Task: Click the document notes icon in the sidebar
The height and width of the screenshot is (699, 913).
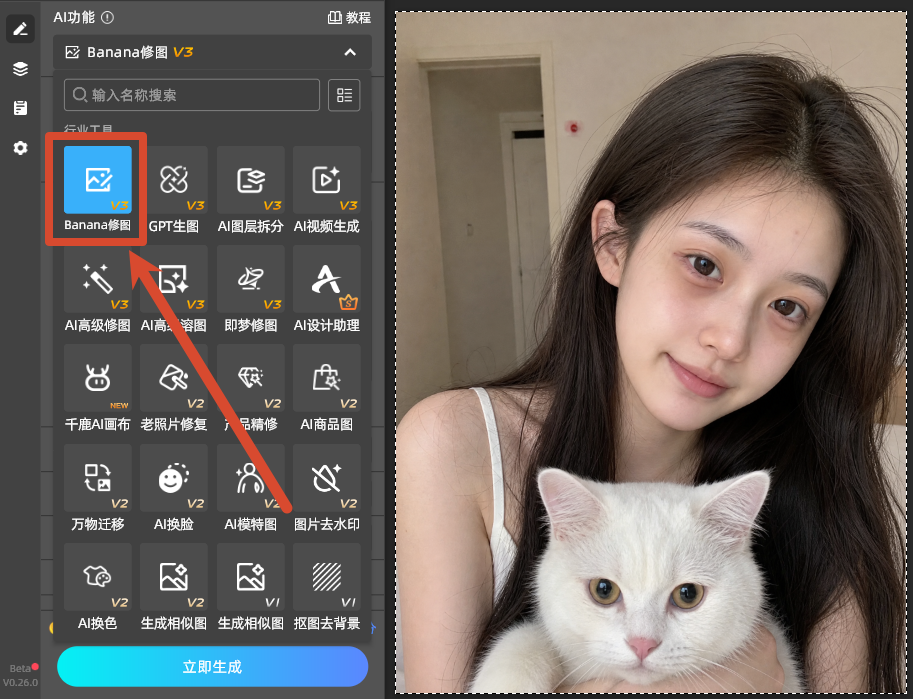Action: pos(20,108)
